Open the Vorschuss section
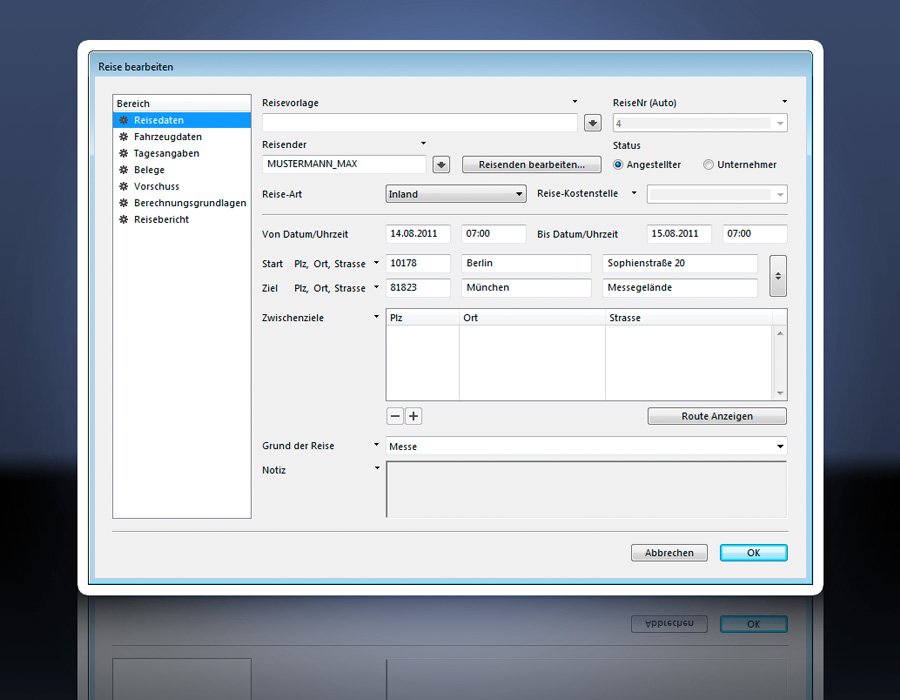 pyautogui.click(x=156, y=186)
